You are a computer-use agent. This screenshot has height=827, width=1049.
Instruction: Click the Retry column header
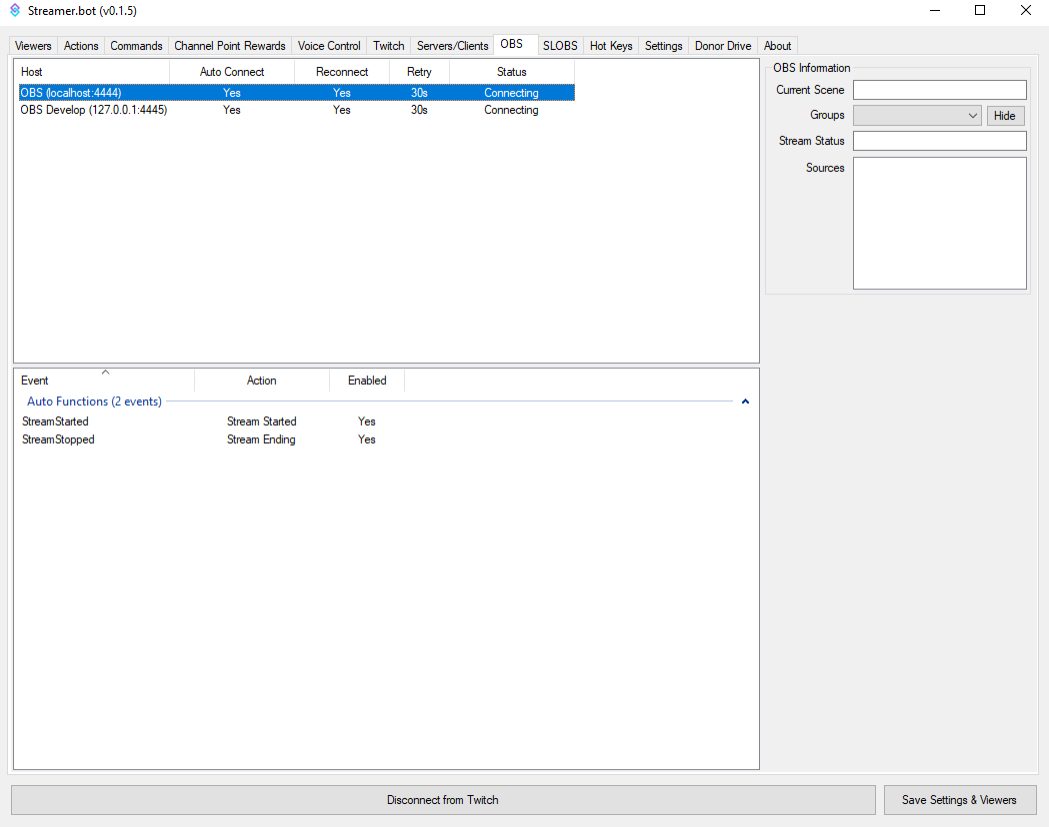pyautogui.click(x=419, y=72)
